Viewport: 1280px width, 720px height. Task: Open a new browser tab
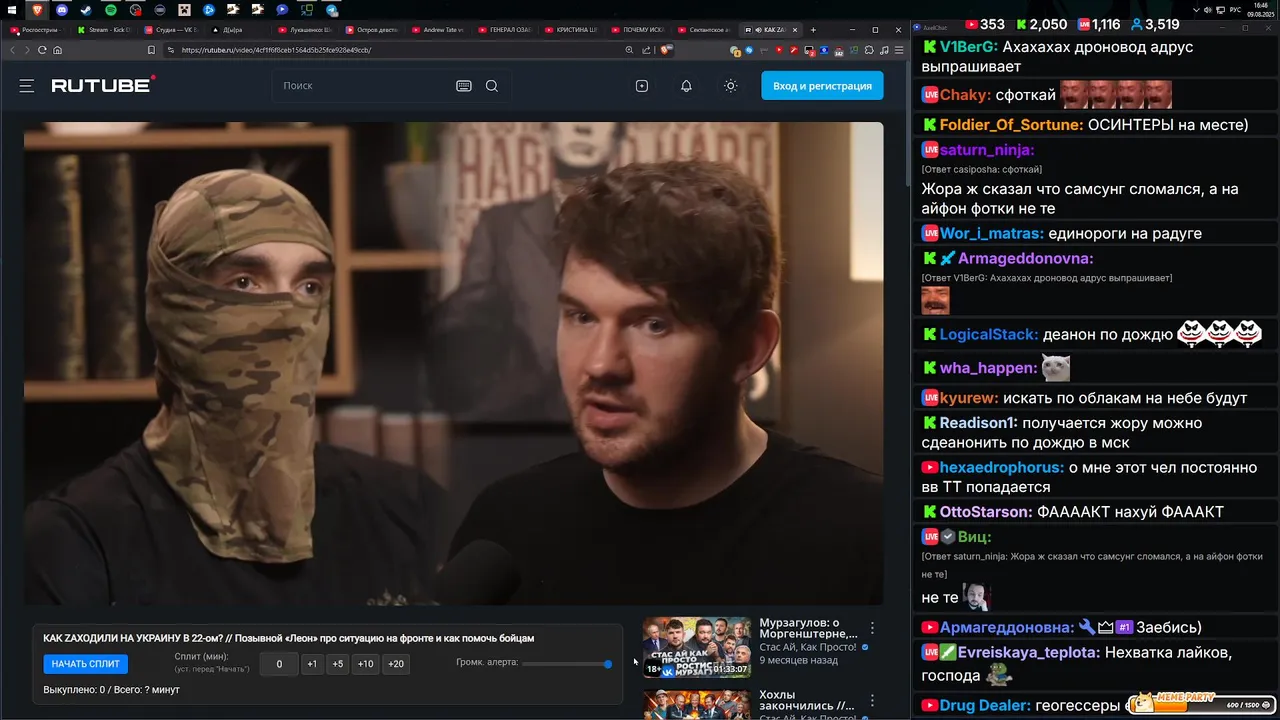(813, 30)
